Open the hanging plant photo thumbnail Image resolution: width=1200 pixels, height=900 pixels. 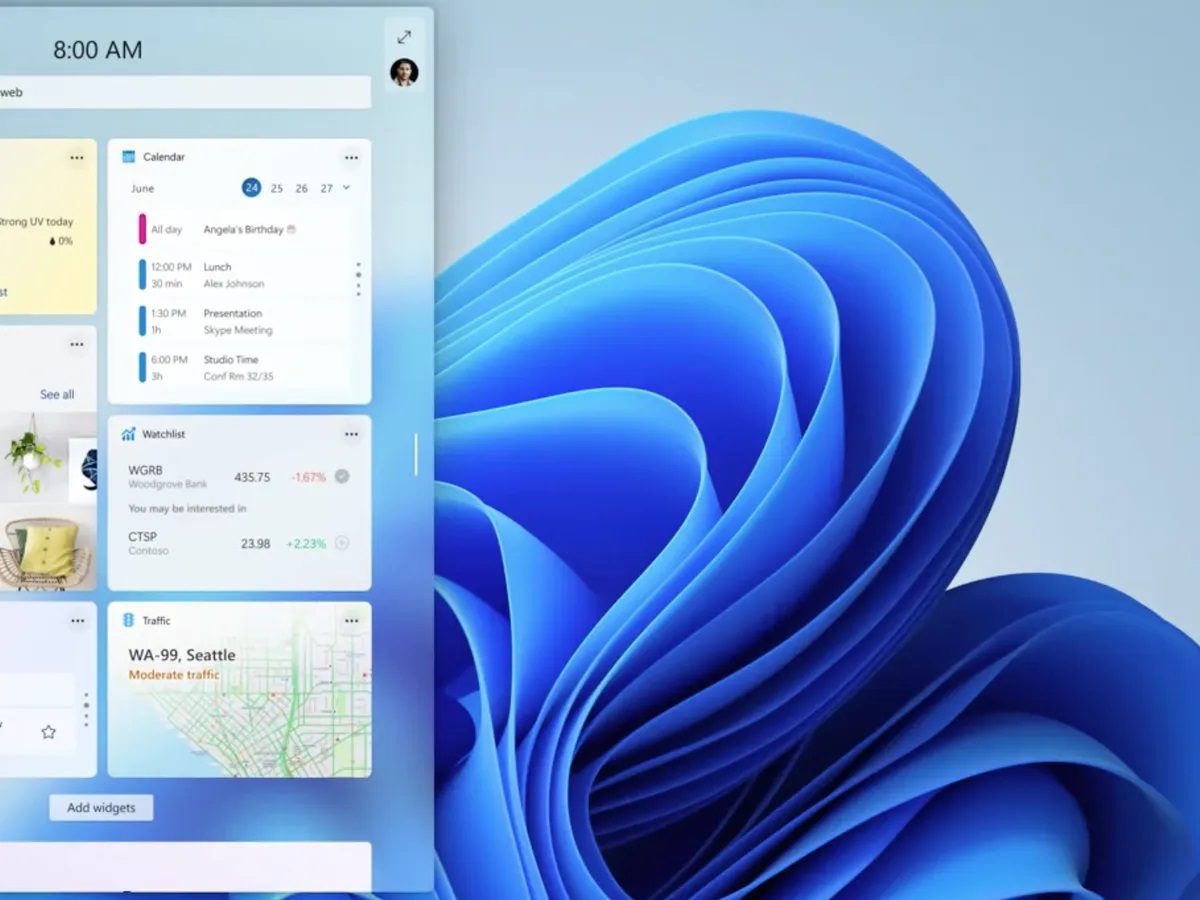tap(33, 455)
